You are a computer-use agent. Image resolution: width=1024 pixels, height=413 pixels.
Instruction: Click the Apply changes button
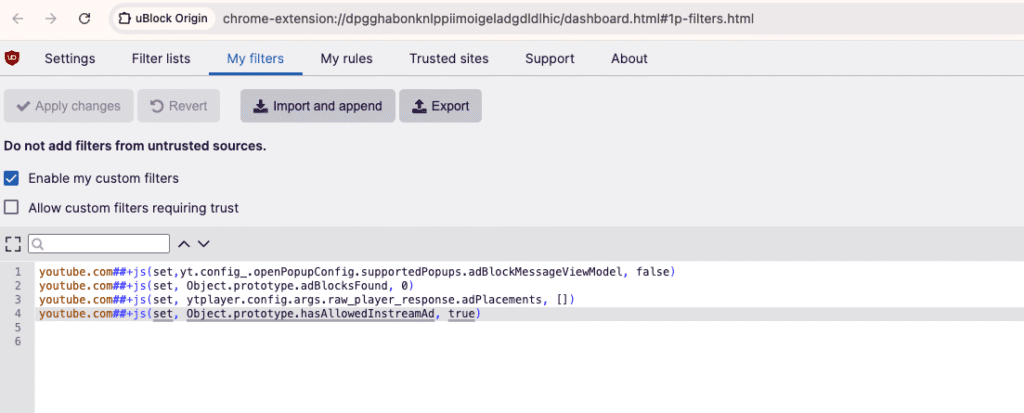[69, 106]
